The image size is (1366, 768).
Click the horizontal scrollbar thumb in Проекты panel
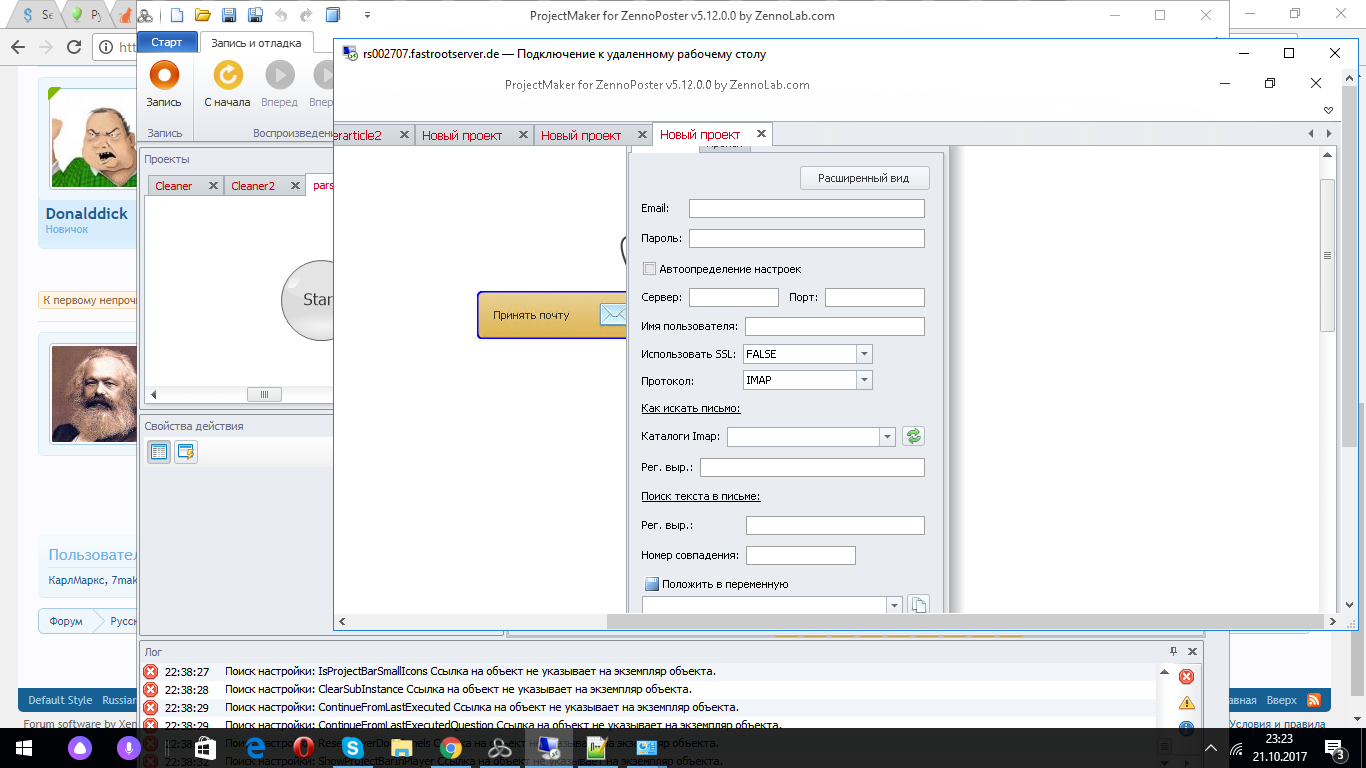[x=264, y=395]
